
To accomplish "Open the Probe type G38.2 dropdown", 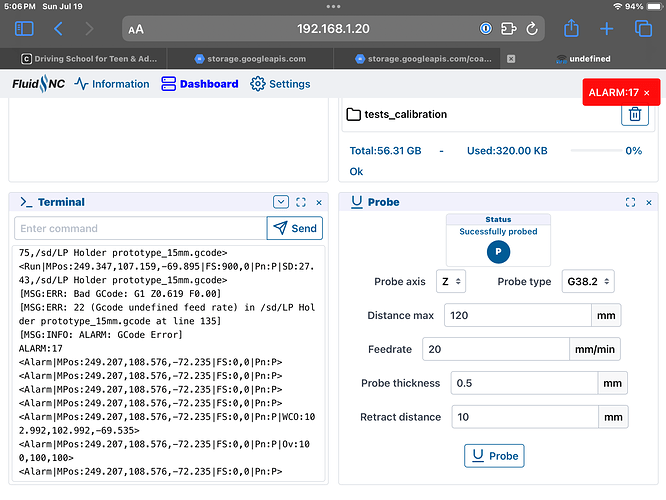I will click(x=588, y=281).
